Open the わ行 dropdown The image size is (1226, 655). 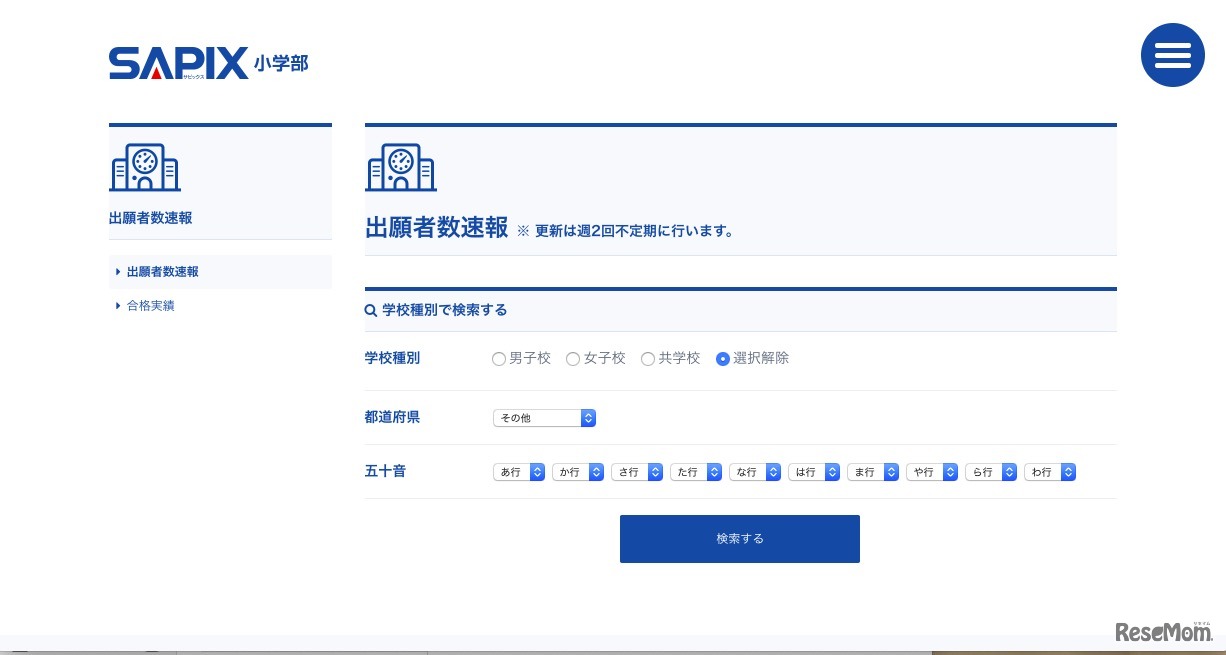pos(1050,472)
